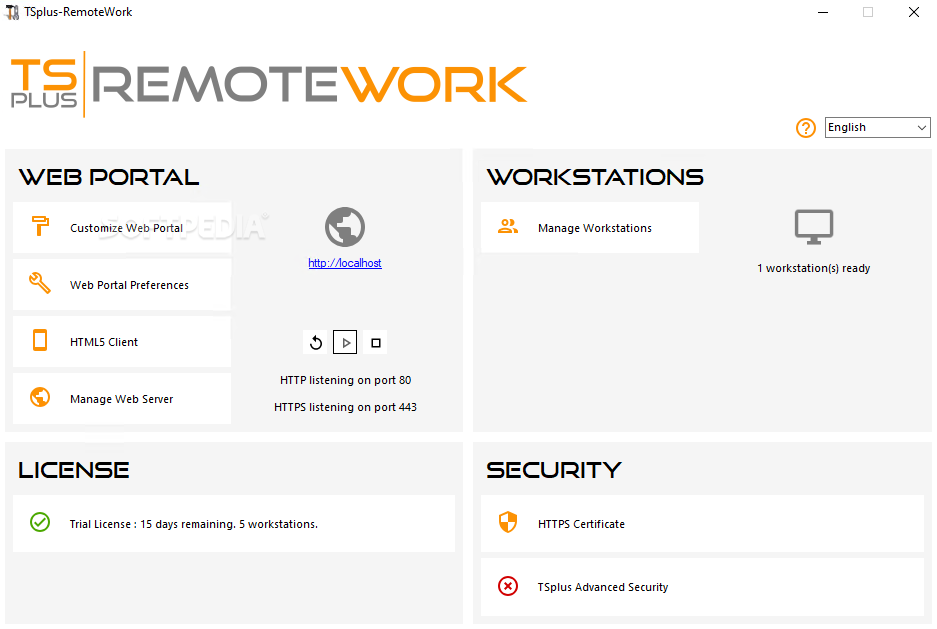Click the HTML5 Client tablet icon
Viewport: 937px width, 629px height.
click(x=40, y=340)
